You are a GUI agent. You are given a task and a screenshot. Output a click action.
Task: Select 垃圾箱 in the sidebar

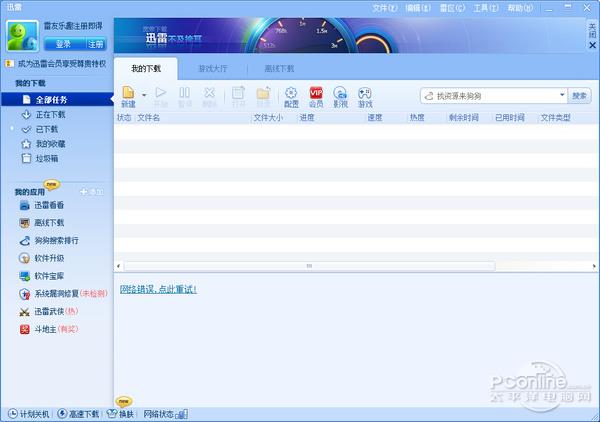pos(46,158)
